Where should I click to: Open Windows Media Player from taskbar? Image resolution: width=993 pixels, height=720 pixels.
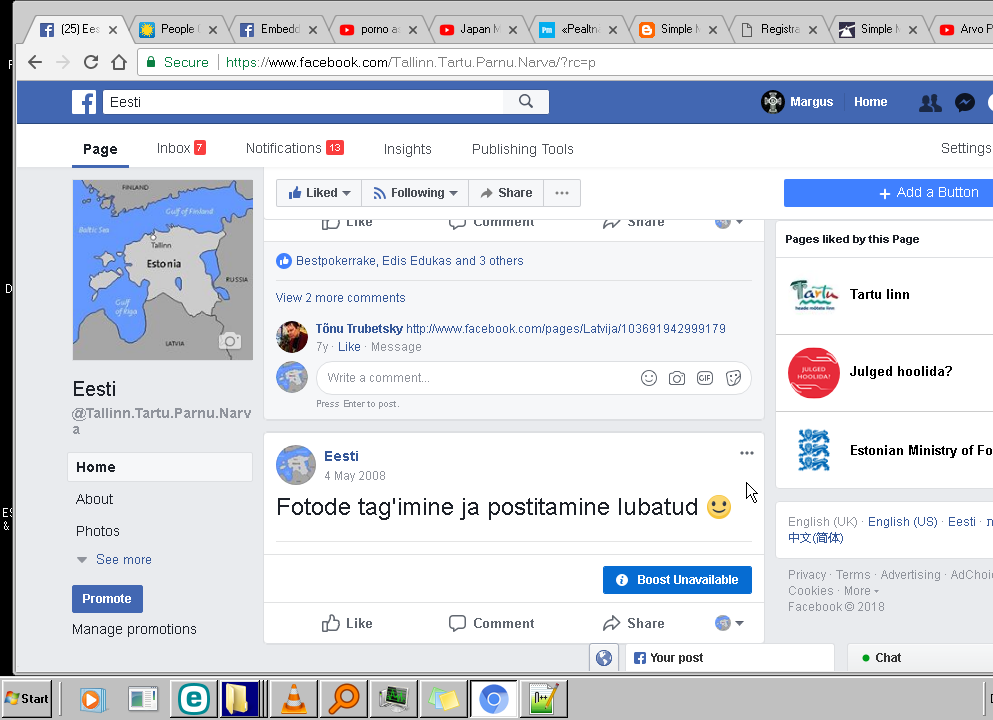(92, 699)
